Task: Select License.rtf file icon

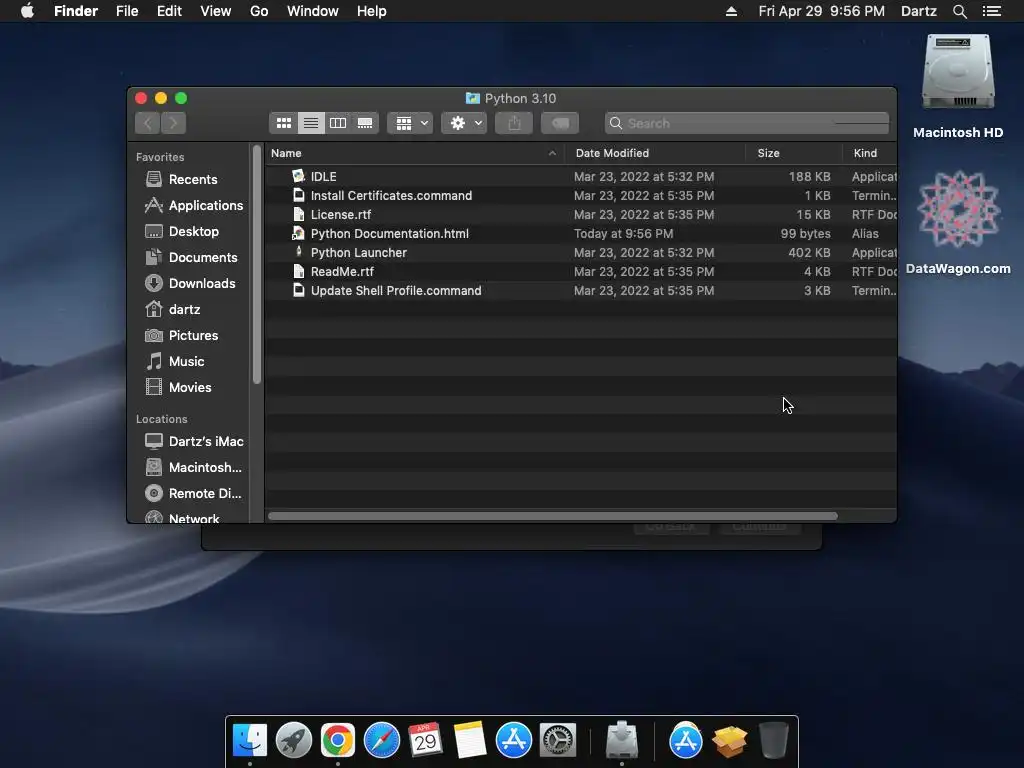Action: [x=298, y=214]
